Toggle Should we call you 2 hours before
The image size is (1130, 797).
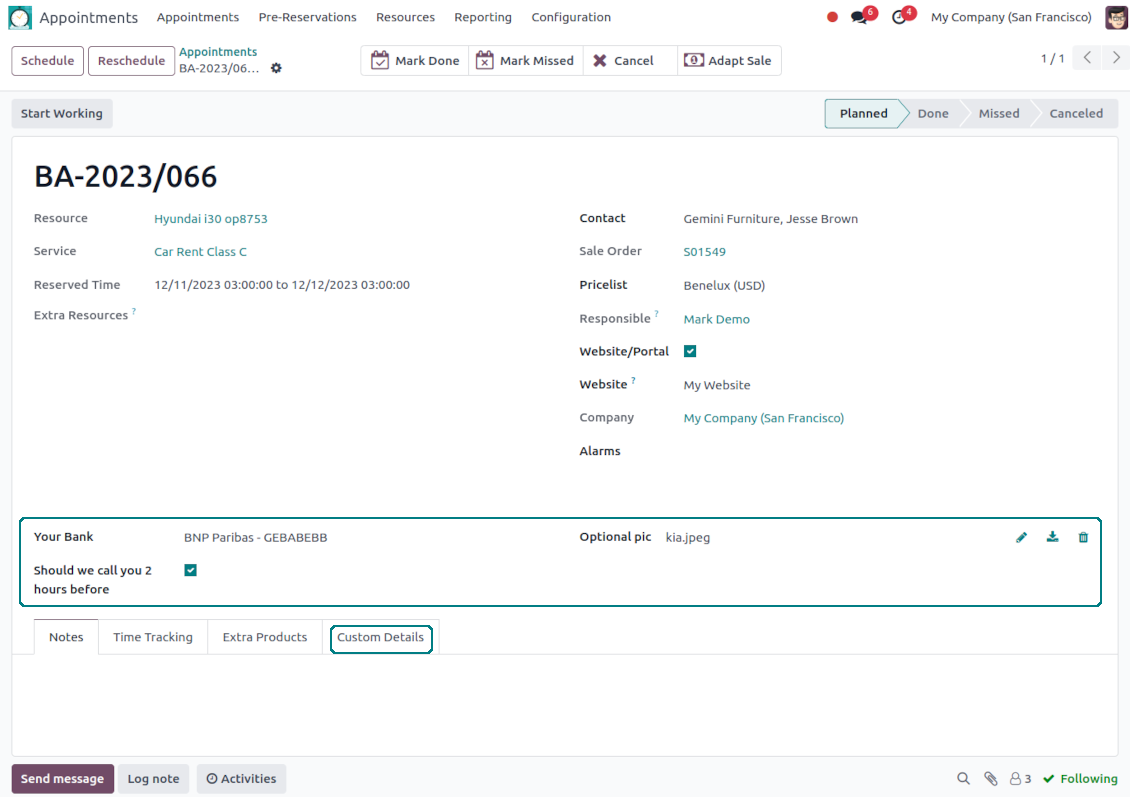click(x=190, y=571)
